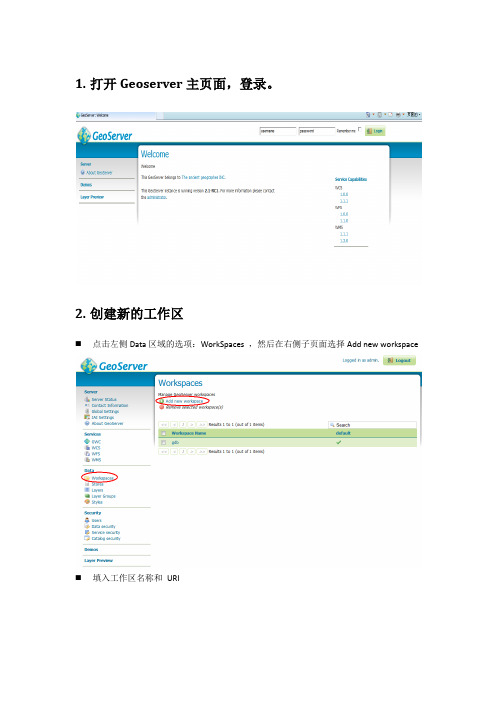
Task: Focus the password input field
Action: [316, 131]
